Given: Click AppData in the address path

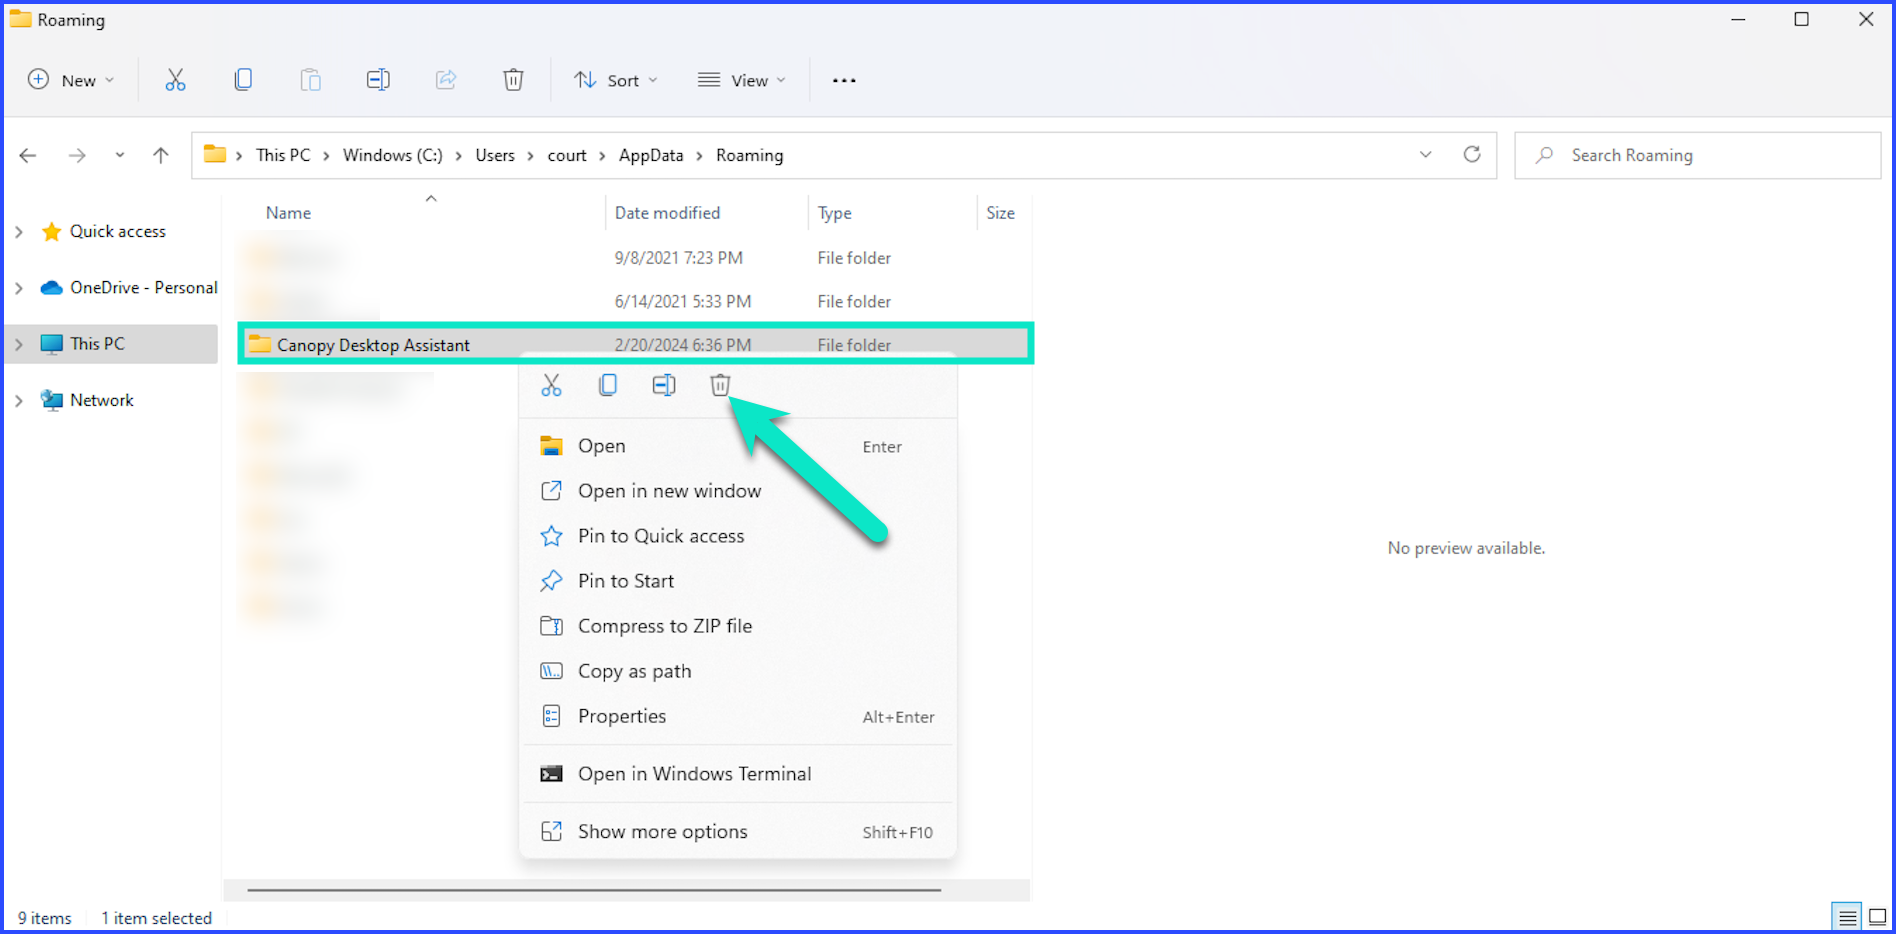Looking at the screenshot, I should click(x=651, y=155).
